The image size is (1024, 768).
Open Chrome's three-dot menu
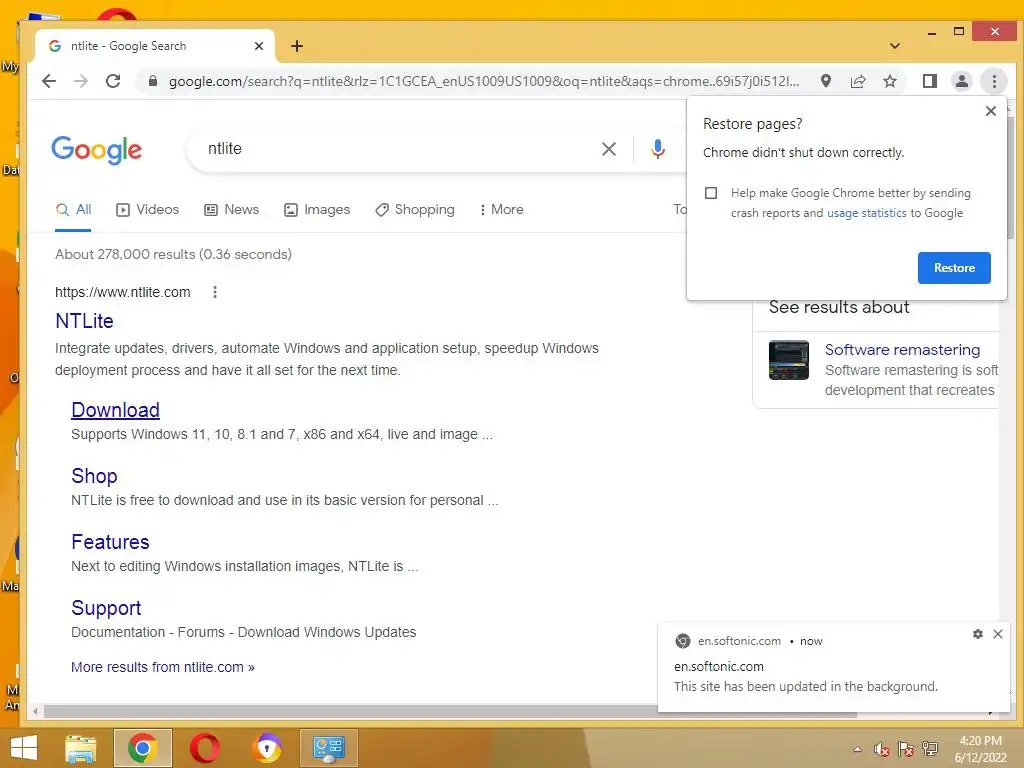(994, 81)
